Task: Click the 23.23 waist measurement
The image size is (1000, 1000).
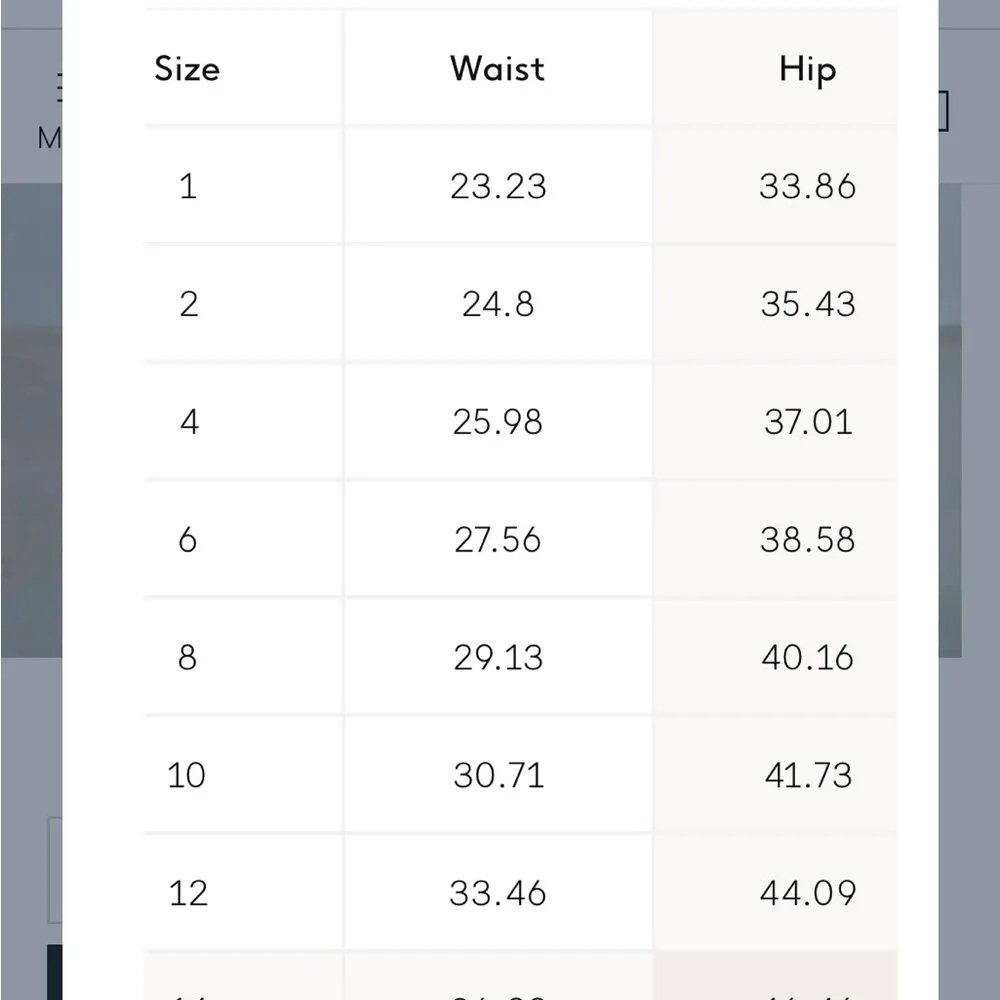Action: tap(498, 187)
